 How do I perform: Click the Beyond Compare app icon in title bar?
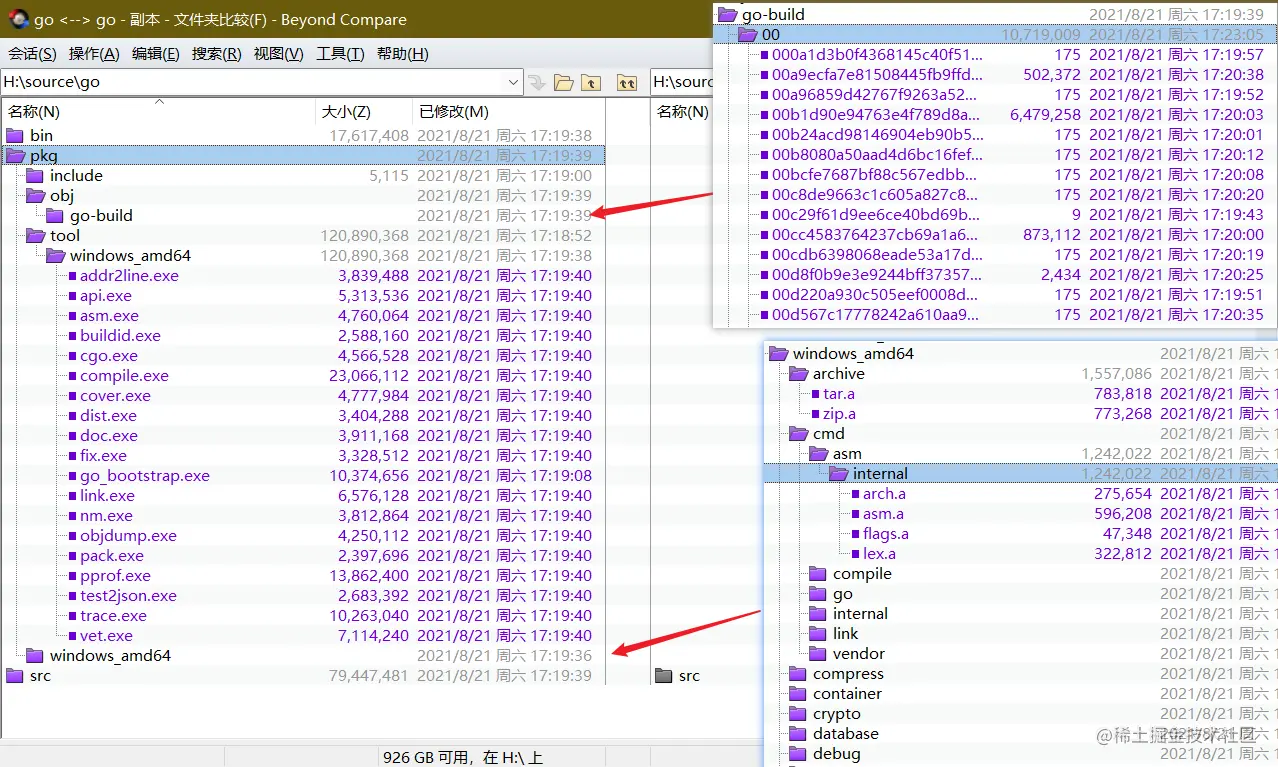(17, 19)
